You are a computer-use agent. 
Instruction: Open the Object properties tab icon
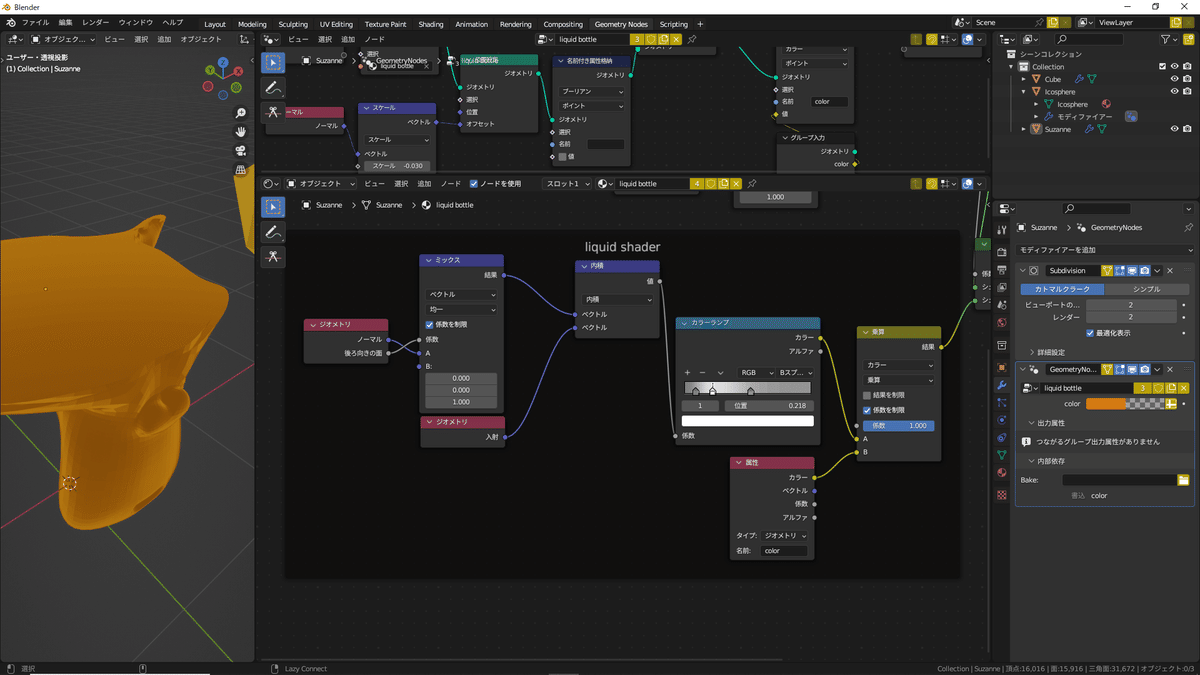[x=1002, y=367]
